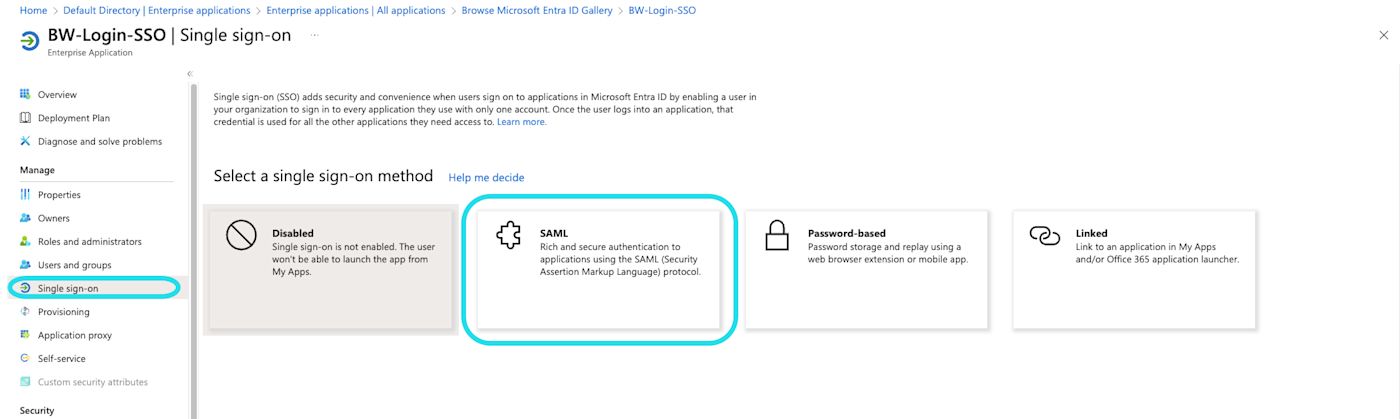Click the Single sign-on sidebar icon
Screen dimensions: 1400x419
tap(25, 288)
